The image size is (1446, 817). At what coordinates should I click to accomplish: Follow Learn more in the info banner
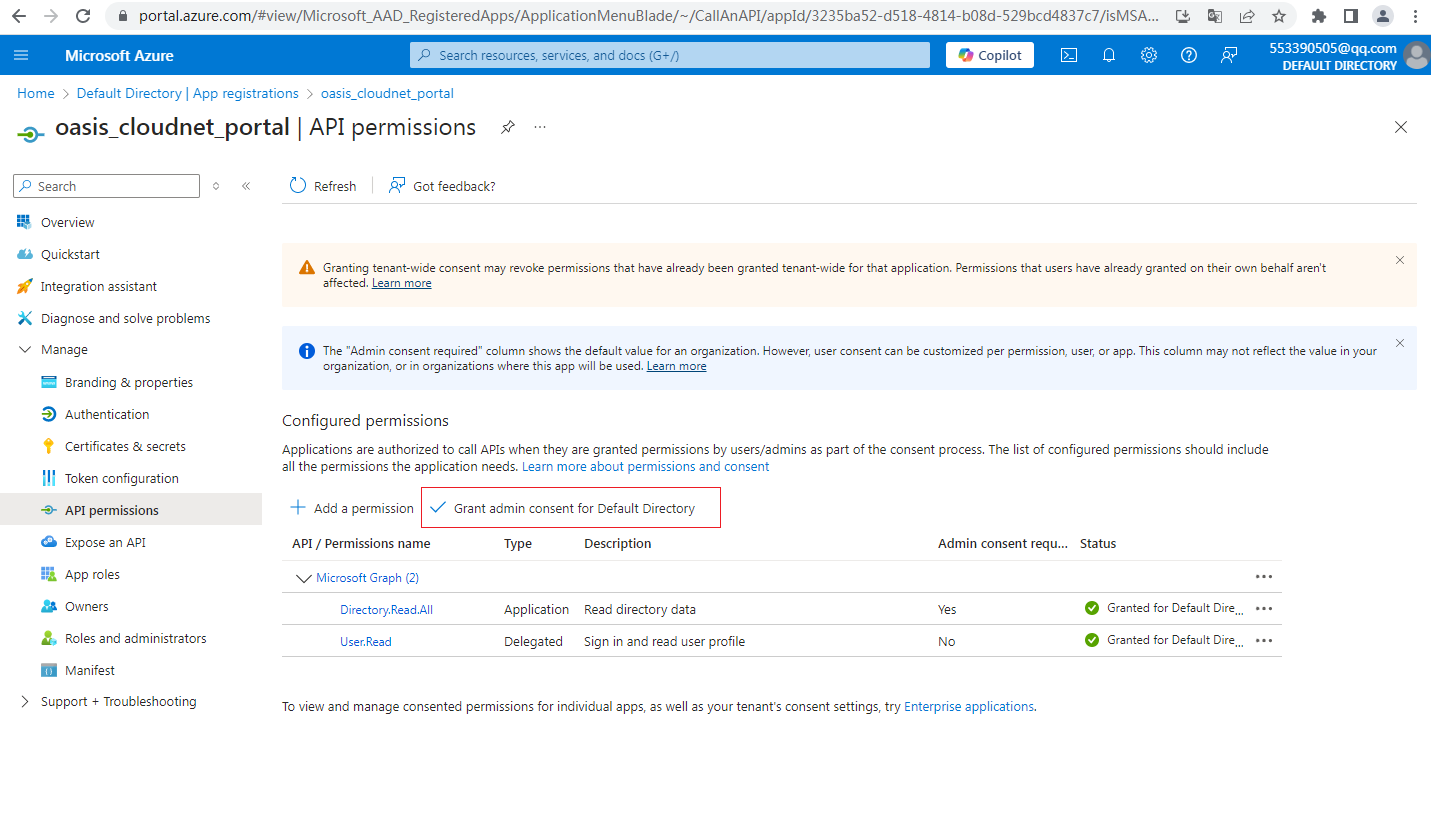pyautogui.click(x=677, y=366)
